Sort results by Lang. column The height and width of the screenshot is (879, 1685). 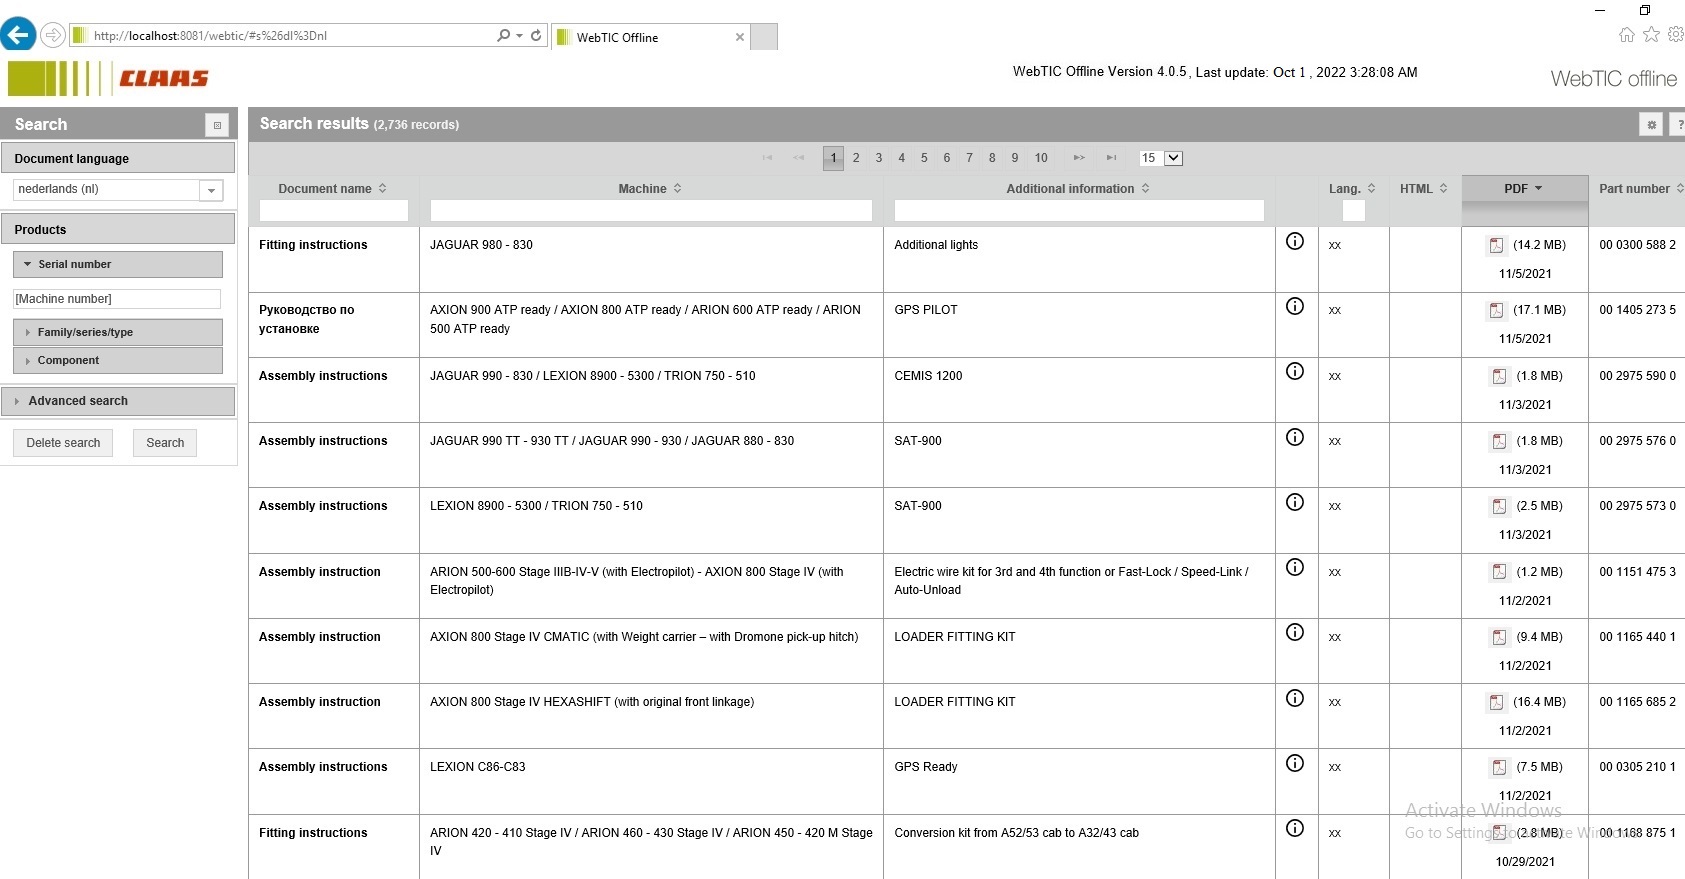click(1352, 188)
